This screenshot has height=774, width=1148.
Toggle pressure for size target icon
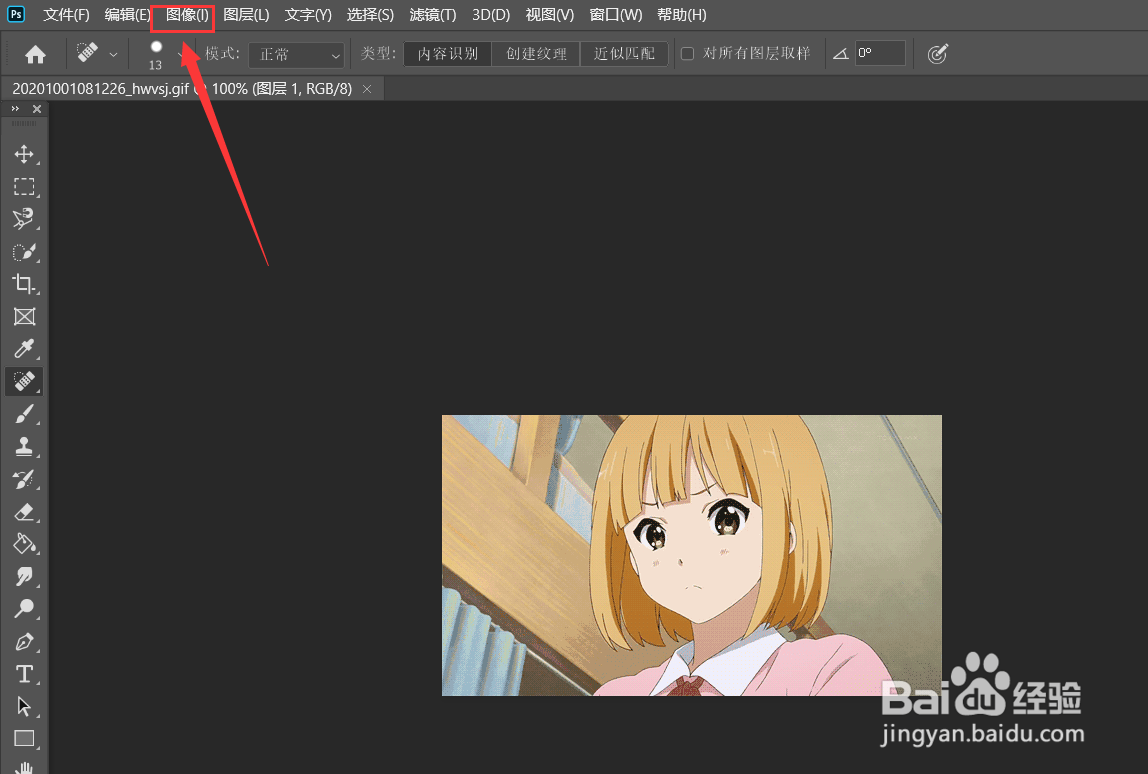(937, 53)
